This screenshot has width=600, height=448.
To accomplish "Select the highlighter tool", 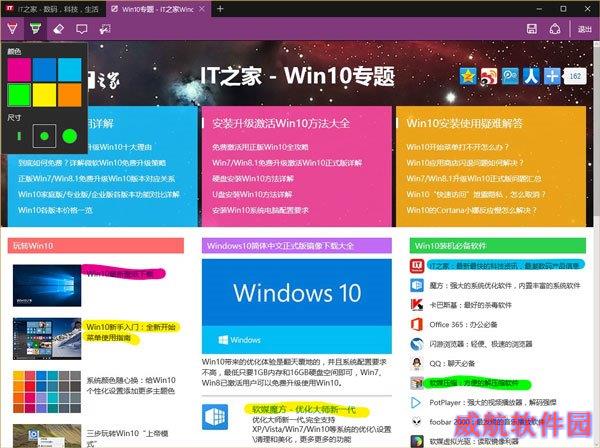I will [35, 29].
